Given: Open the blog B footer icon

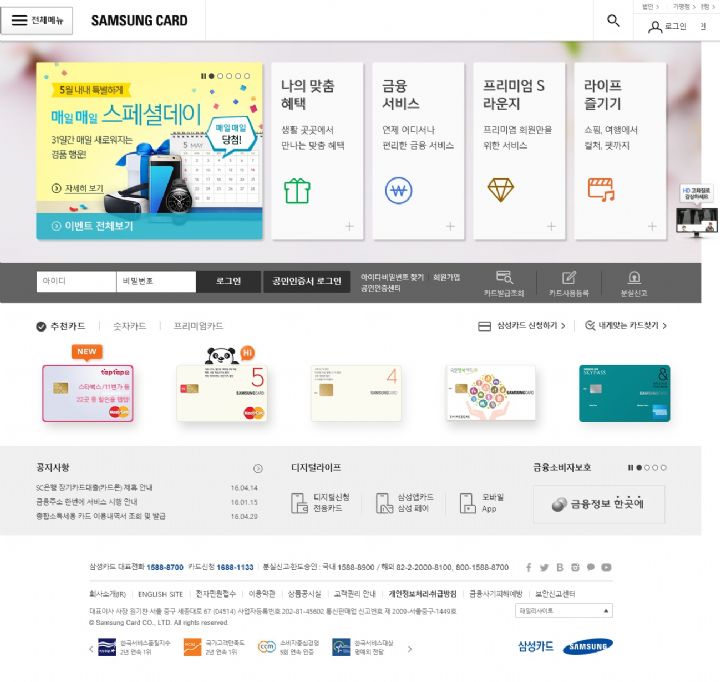Looking at the screenshot, I should (560, 567).
